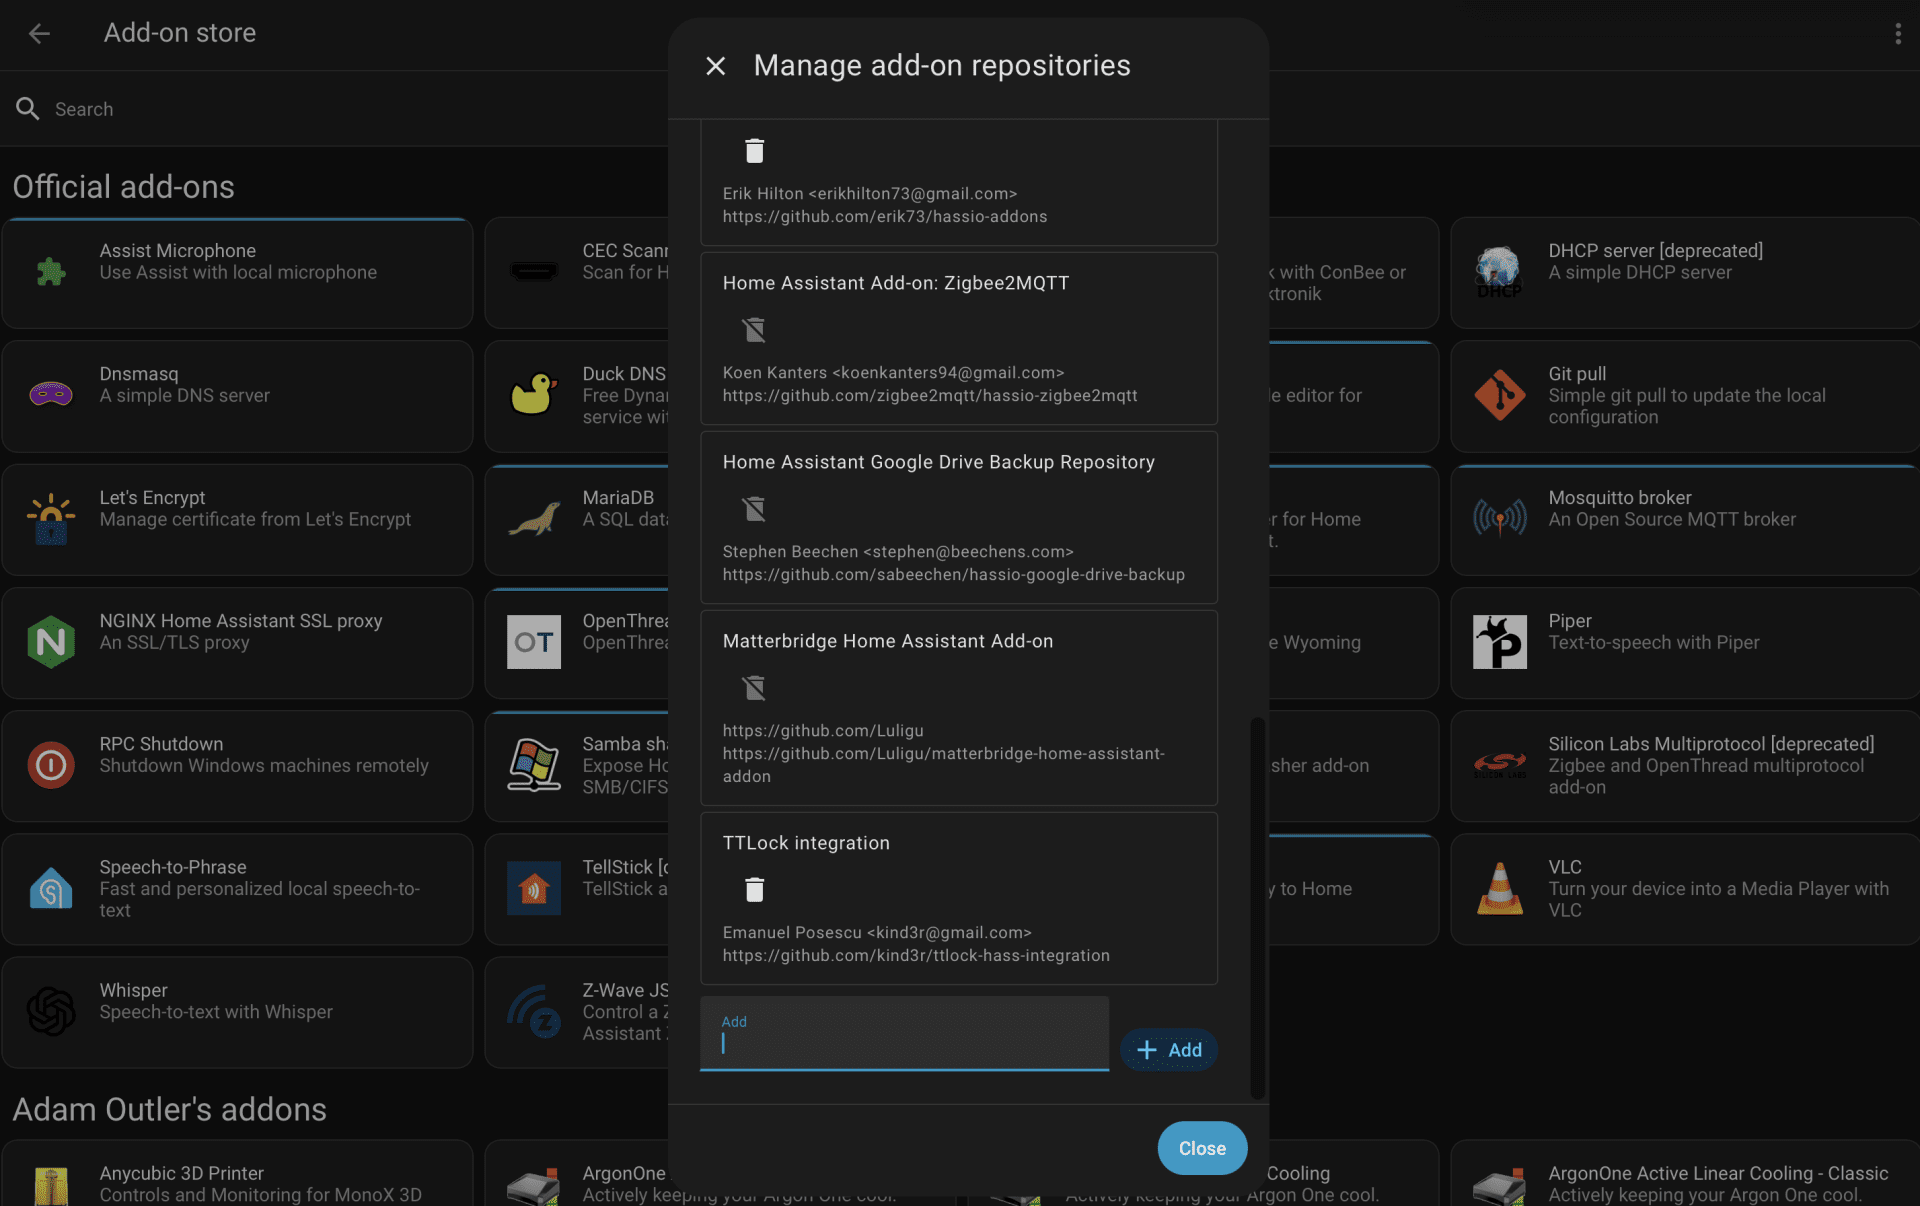Screen dimensions: 1920x1206
Task: Delete the TTLock integration repository
Action: [754, 890]
